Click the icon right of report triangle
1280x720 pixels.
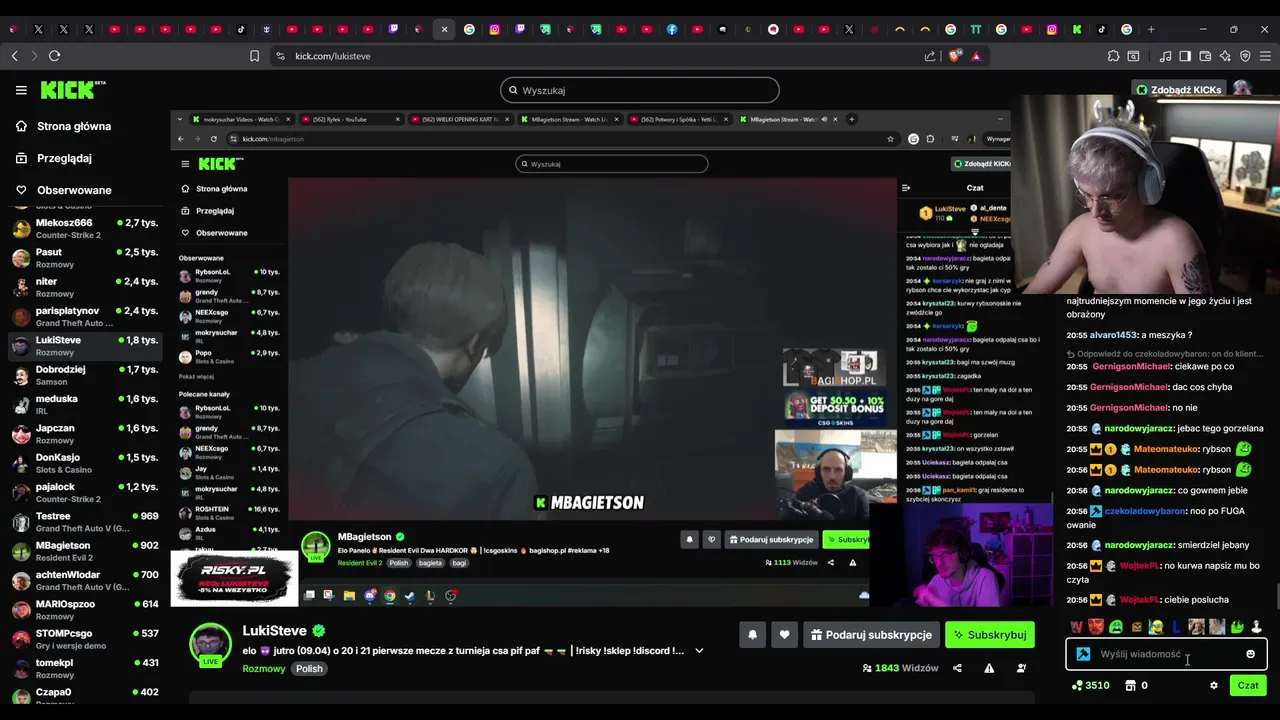[x=1021, y=668]
